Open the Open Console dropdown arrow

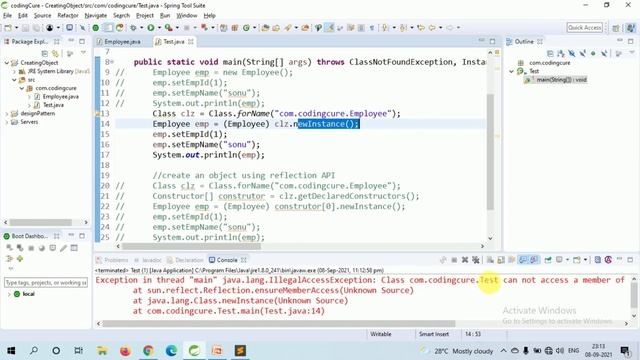click(585, 260)
